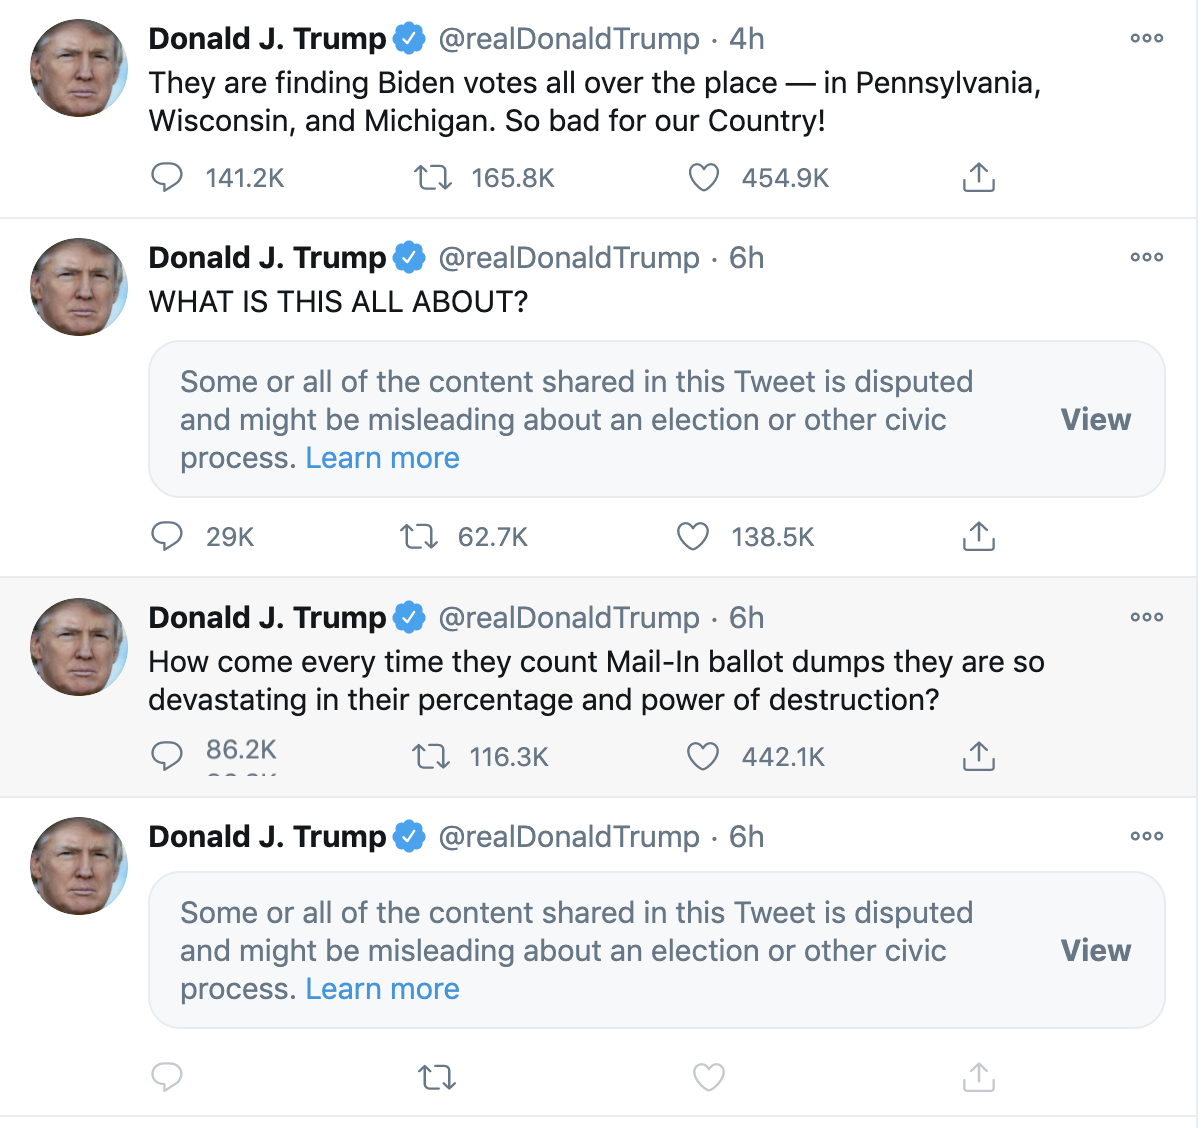Reply to the WHAT IS THIS ALL ABOUT tweet

pos(167,537)
